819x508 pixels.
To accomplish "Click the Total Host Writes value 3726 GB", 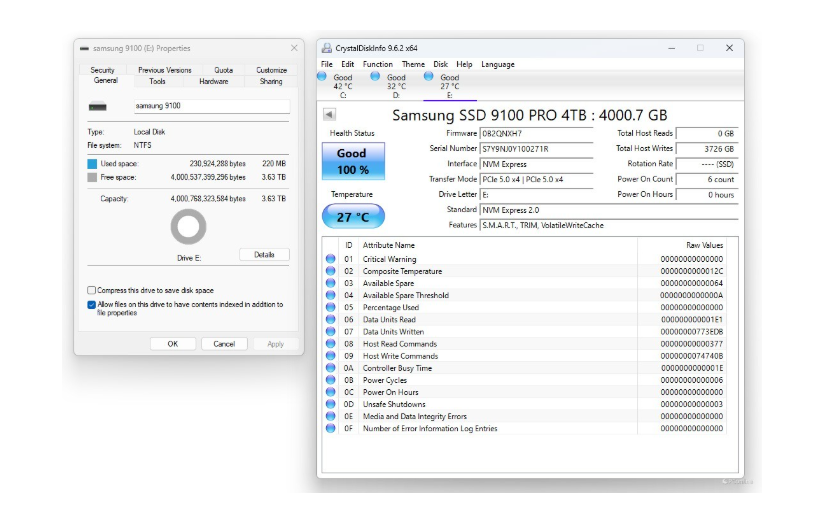I will tap(707, 149).
